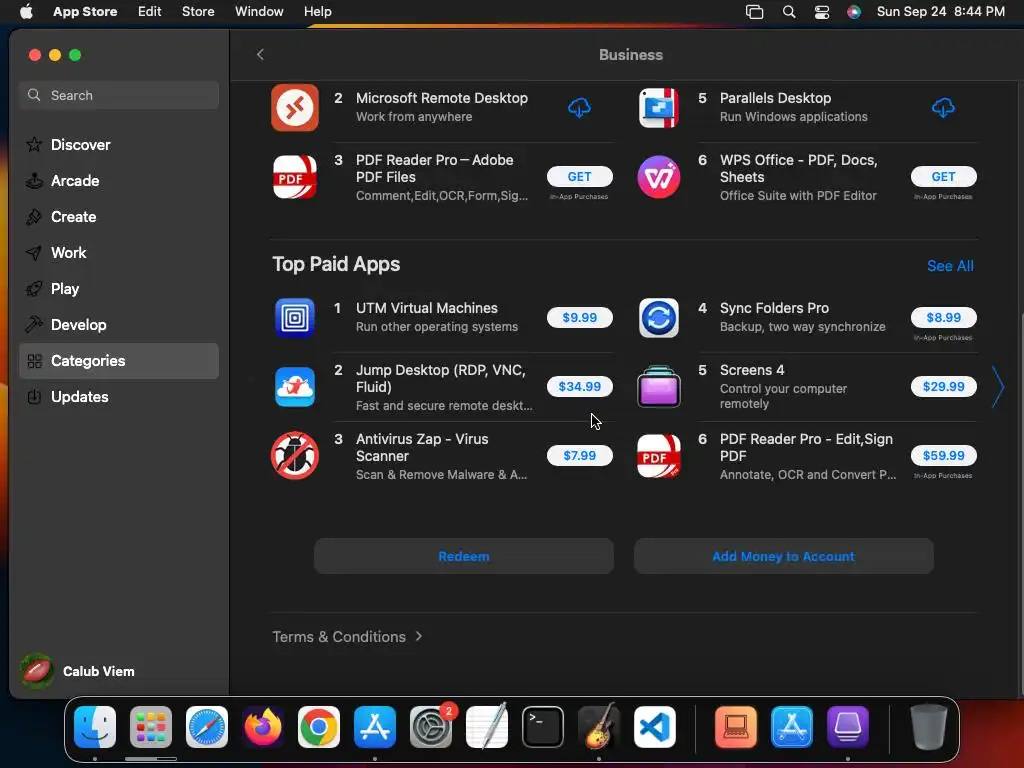Open the Apple menu

26,12
